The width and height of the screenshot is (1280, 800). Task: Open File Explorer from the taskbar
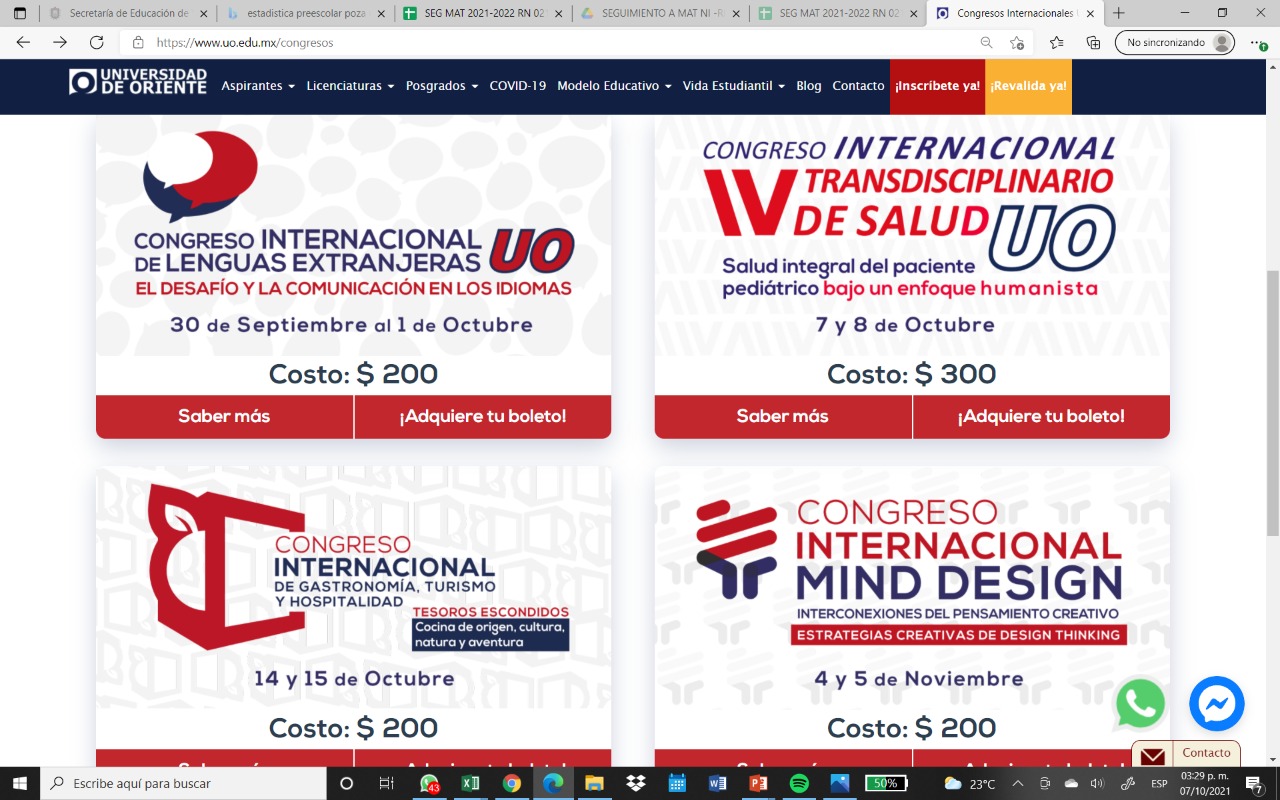[x=594, y=783]
